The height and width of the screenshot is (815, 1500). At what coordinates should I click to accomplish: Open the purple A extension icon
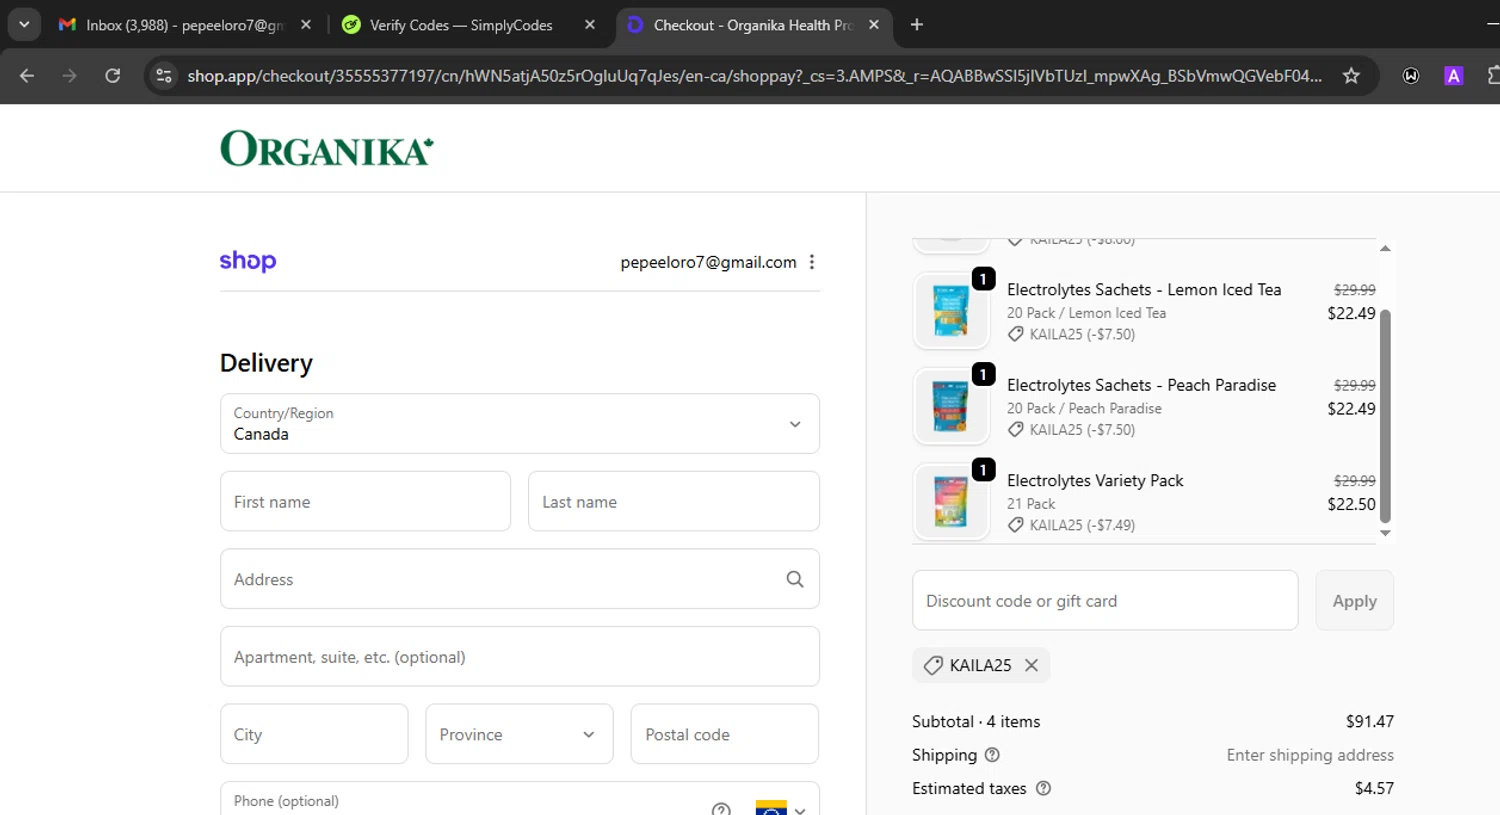pos(1454,76)
